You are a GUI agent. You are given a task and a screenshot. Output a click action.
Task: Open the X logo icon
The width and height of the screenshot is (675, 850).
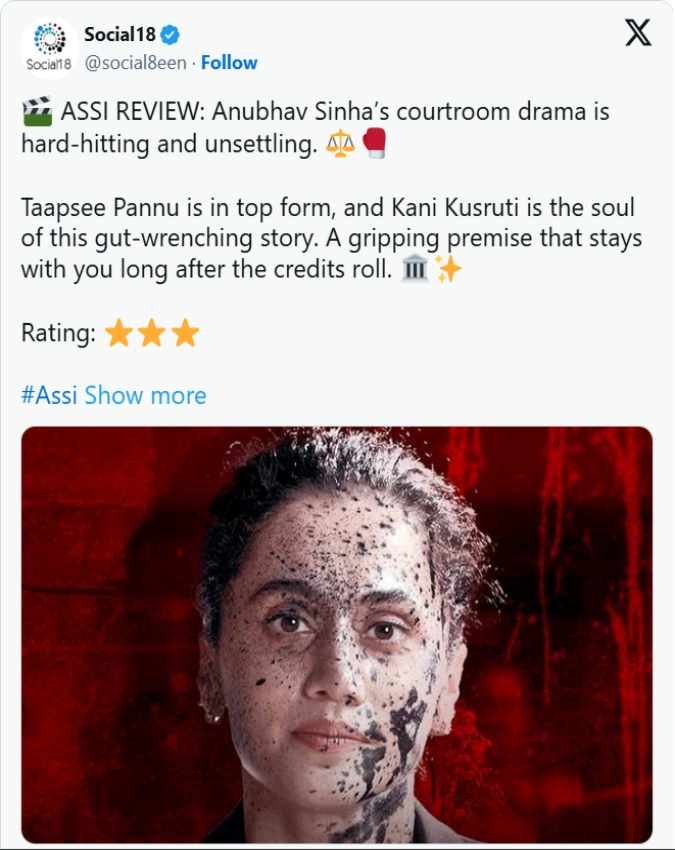pyautogui.click(x=638, y=34)
